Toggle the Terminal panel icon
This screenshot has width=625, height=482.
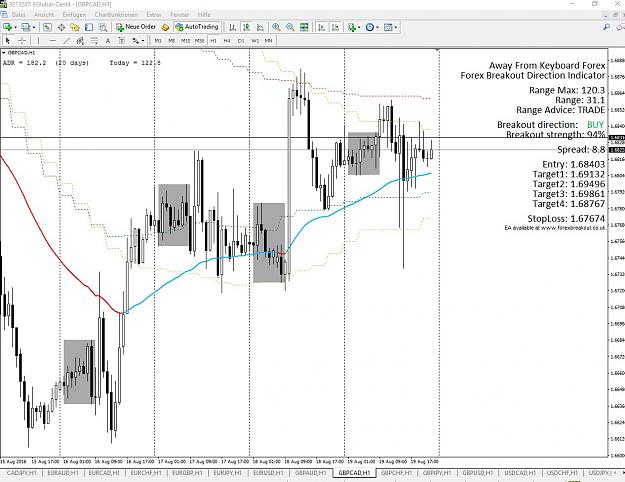[89, 27]
